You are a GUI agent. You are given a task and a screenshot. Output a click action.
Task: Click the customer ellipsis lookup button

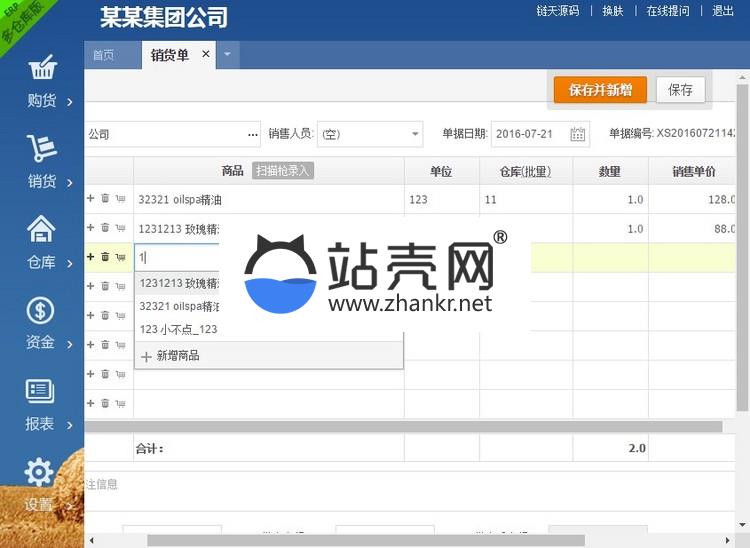(x=253, y=134)
